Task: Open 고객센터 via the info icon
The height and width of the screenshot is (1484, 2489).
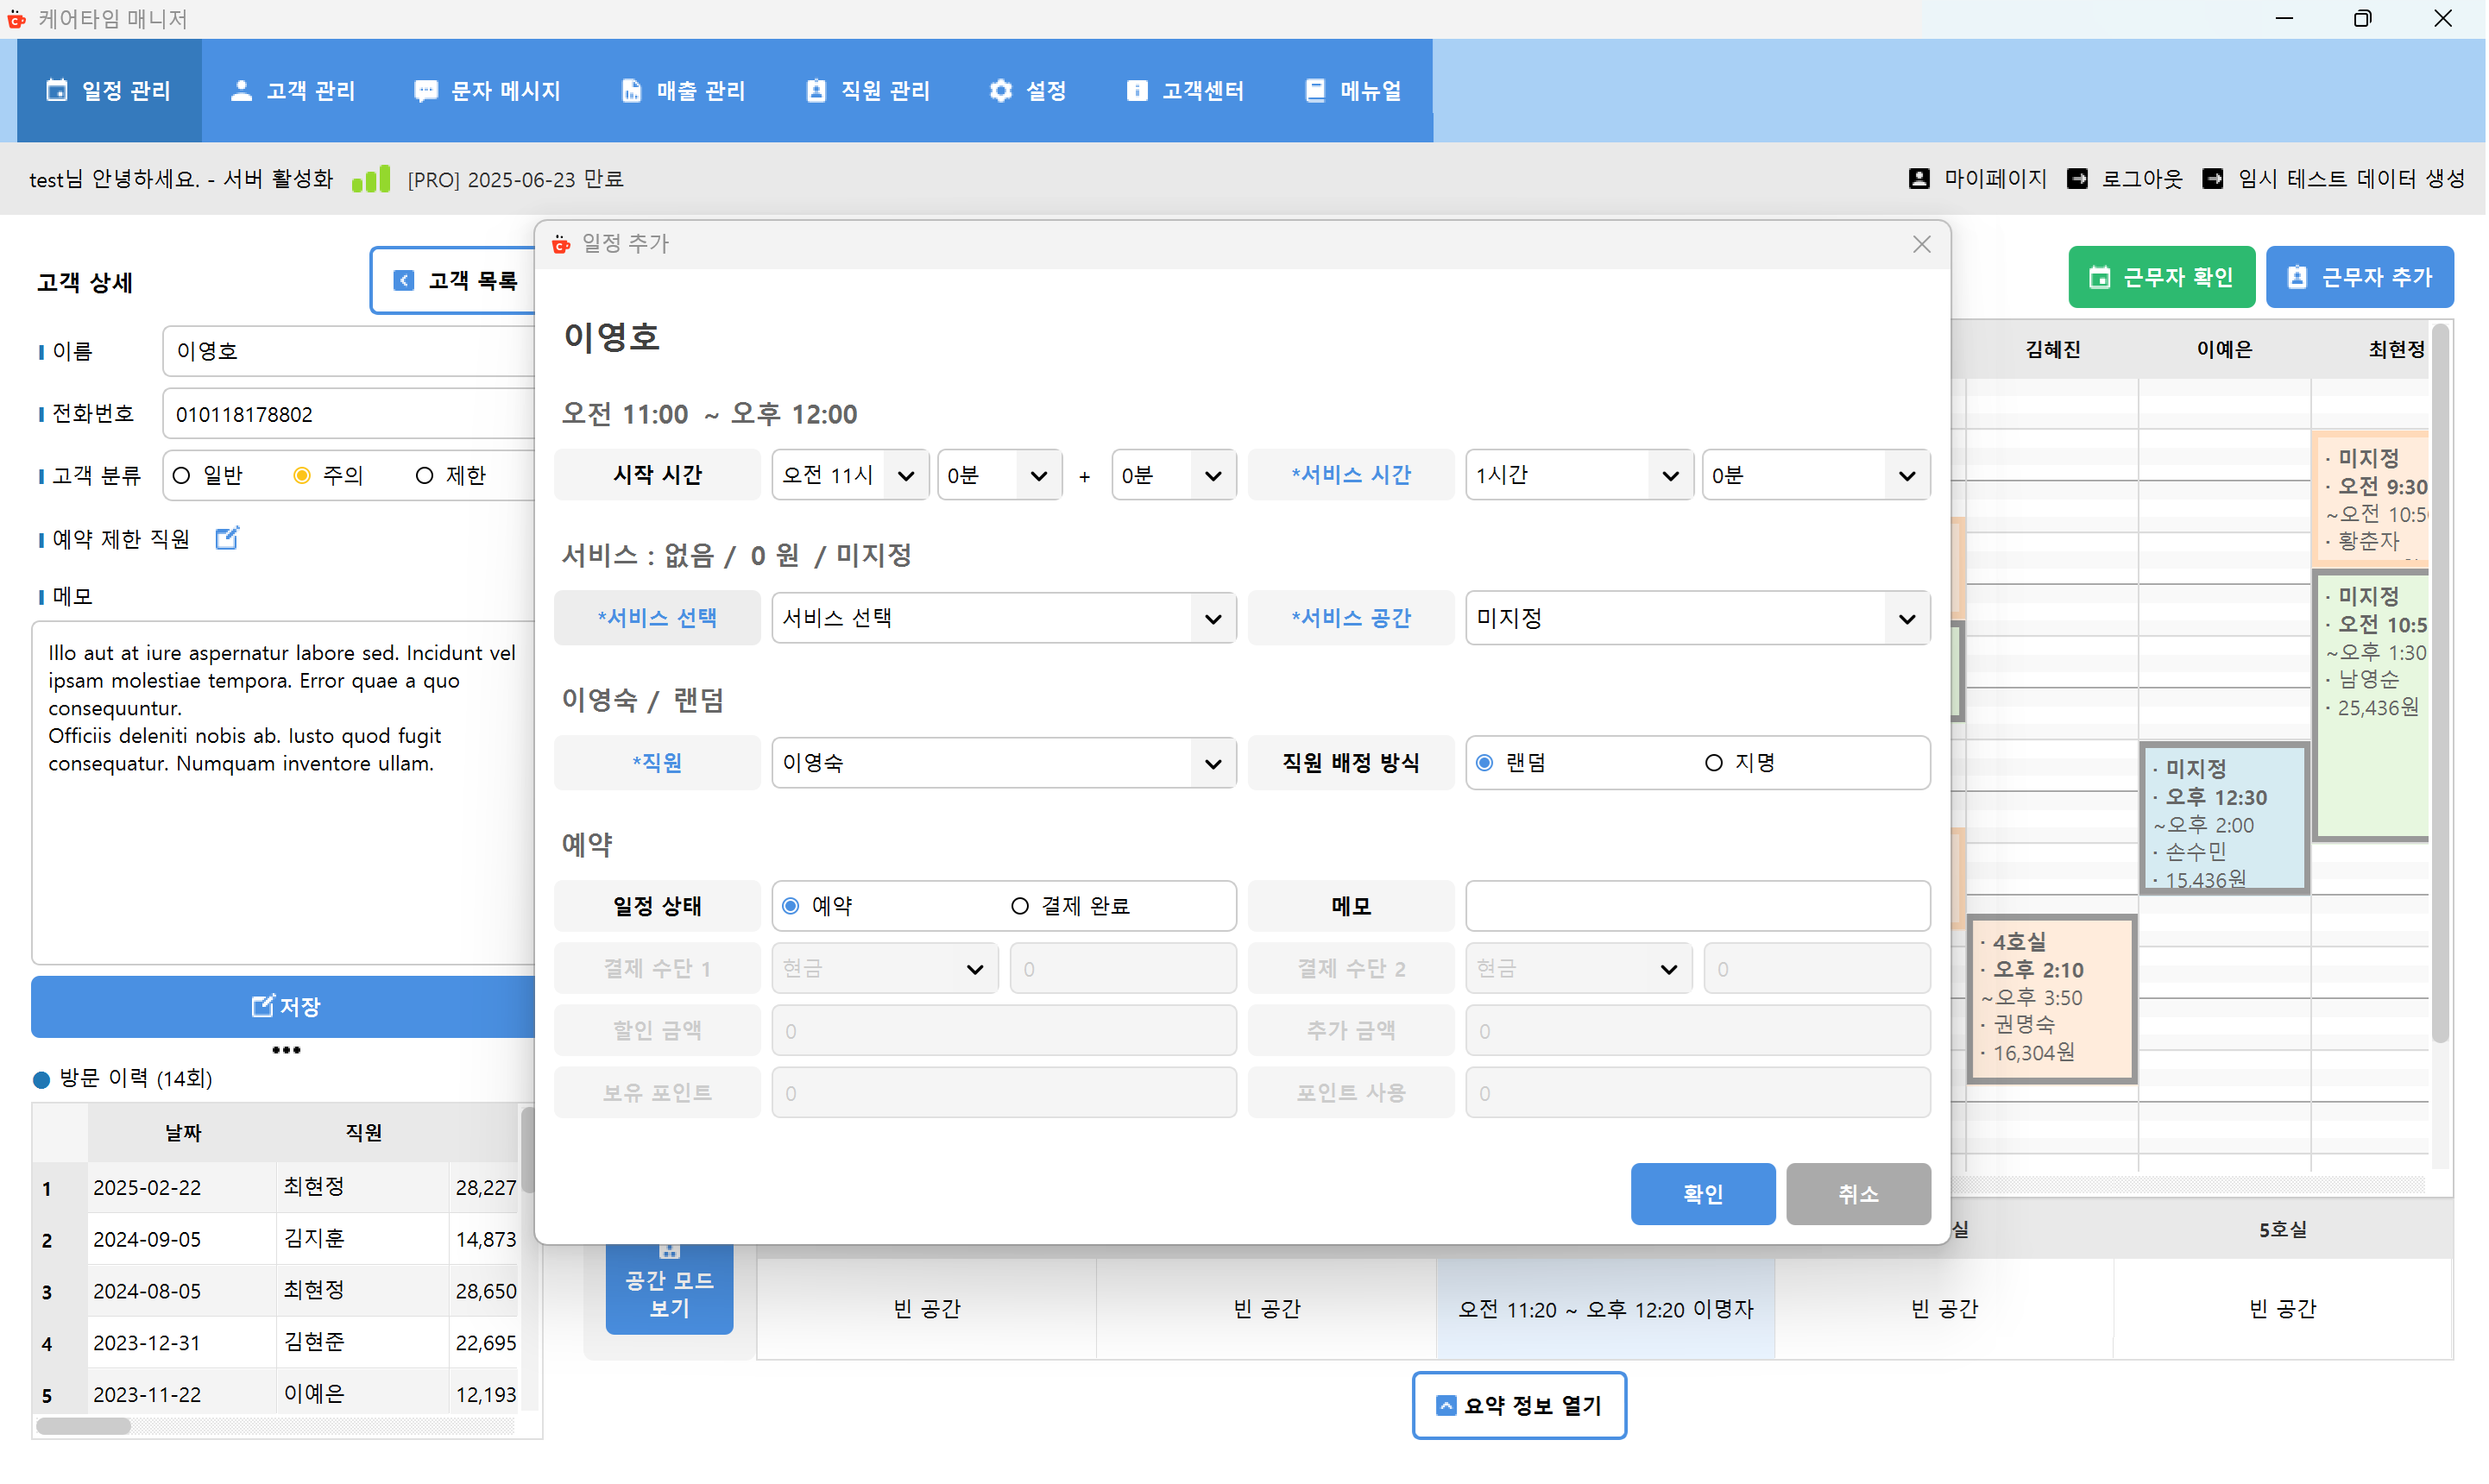Action: click(x=1136, y=90)
